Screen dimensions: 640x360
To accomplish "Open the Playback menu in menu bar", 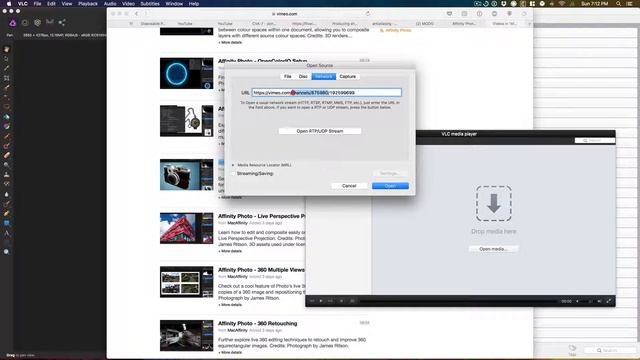I will pyautogui.click(x=88, y=4).
